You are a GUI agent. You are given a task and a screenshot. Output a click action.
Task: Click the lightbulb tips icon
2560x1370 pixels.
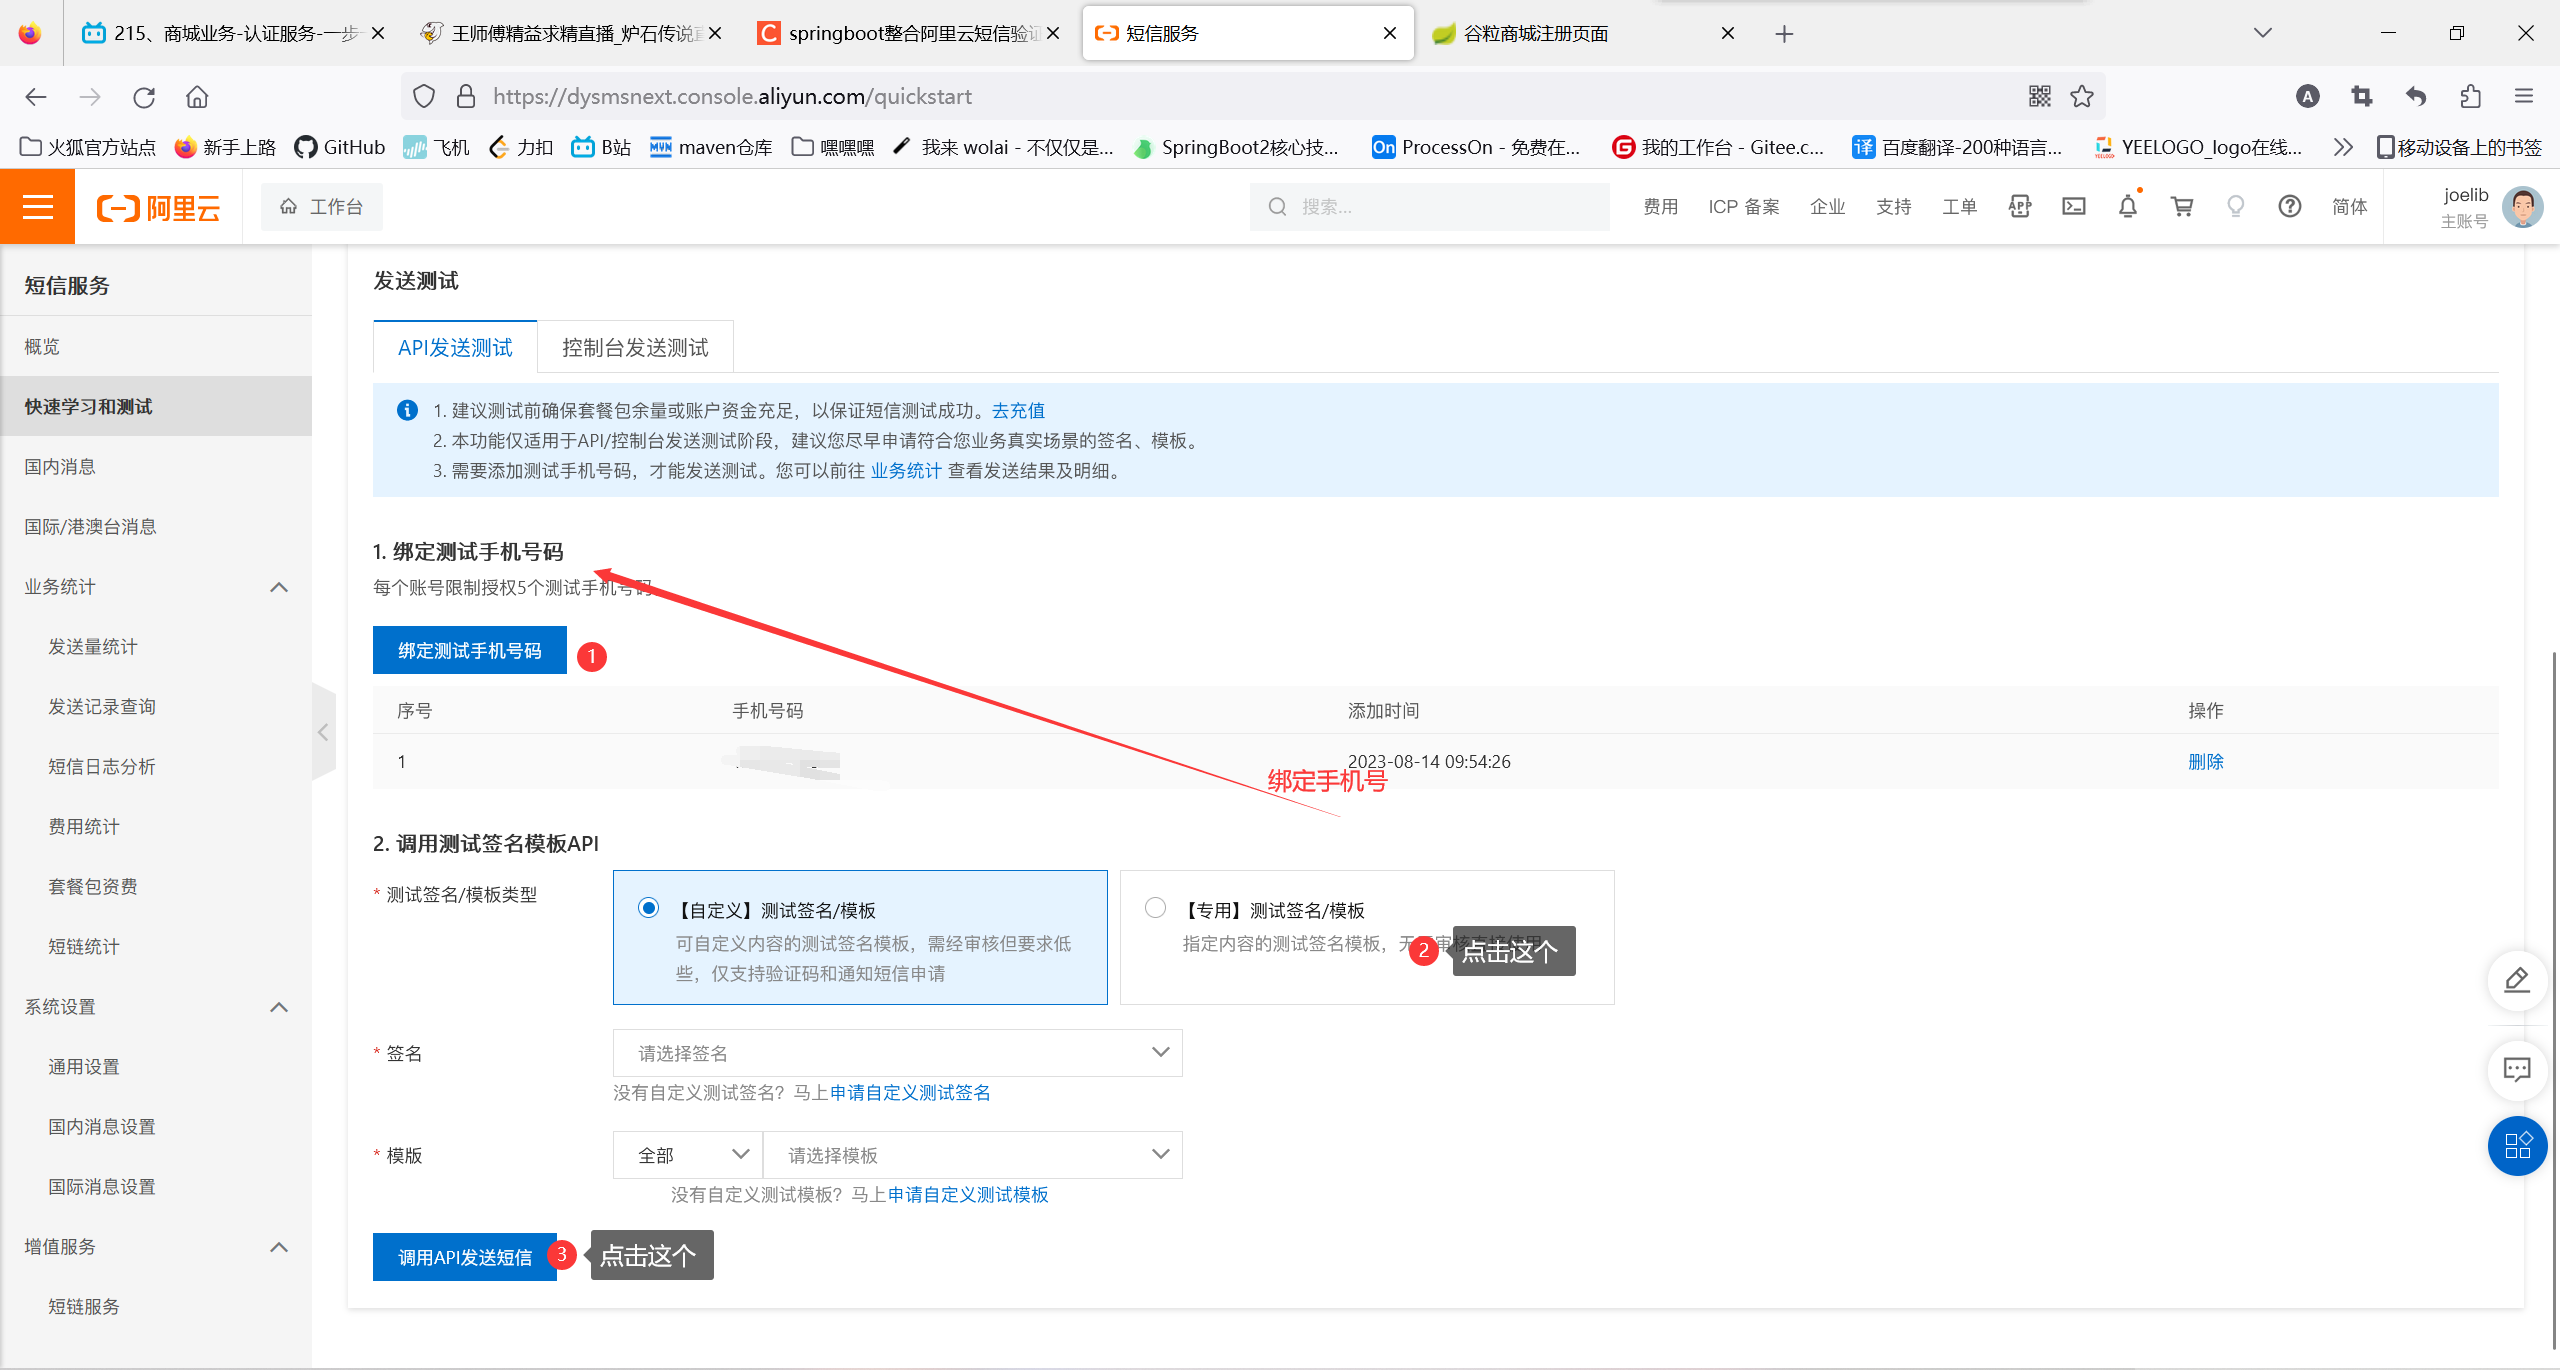[x=2235, y=207]
